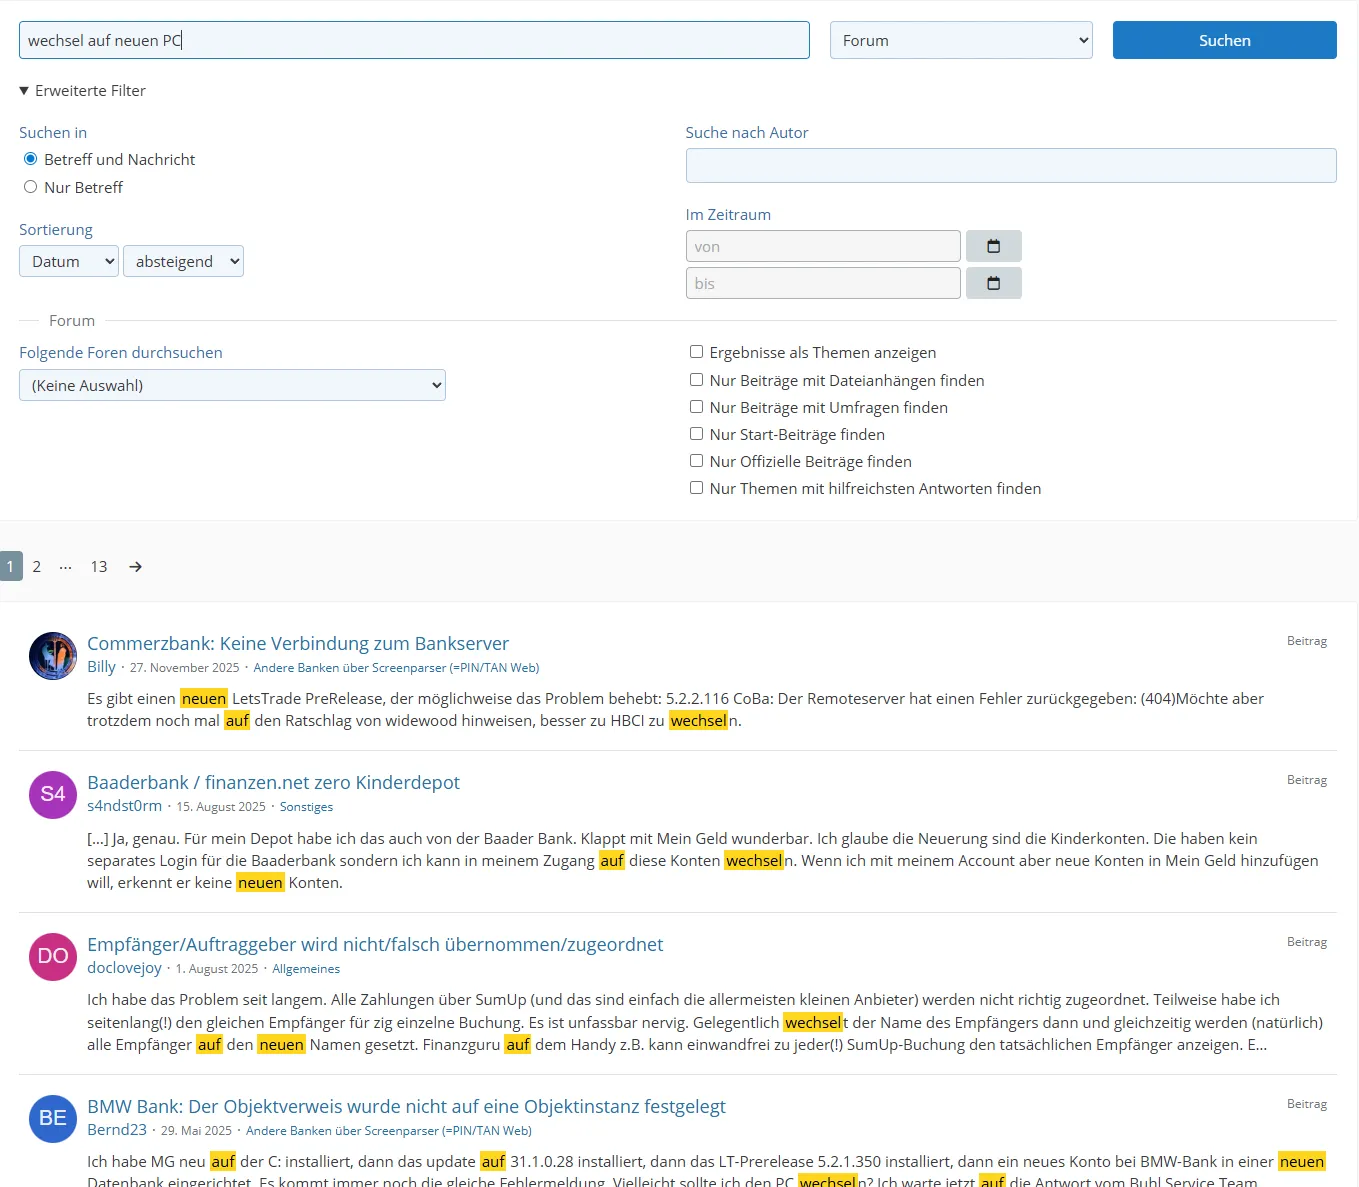Collapse the Erweiterte Filter section

82,91
